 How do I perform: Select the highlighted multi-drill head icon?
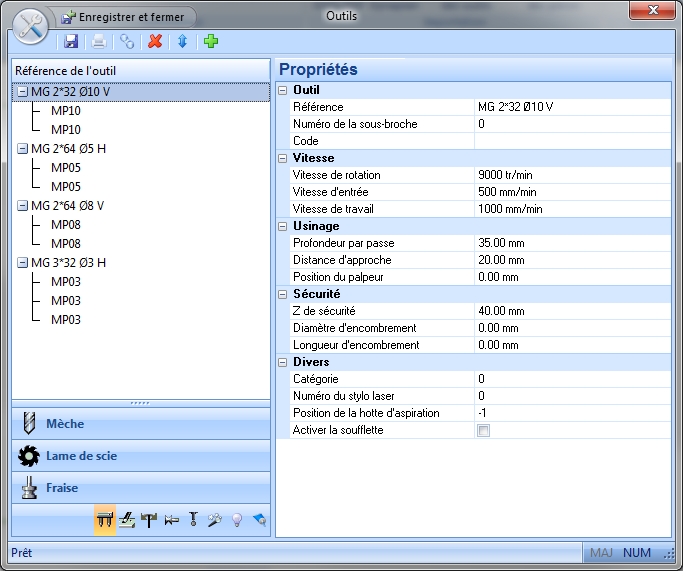(x=104, y=520)
